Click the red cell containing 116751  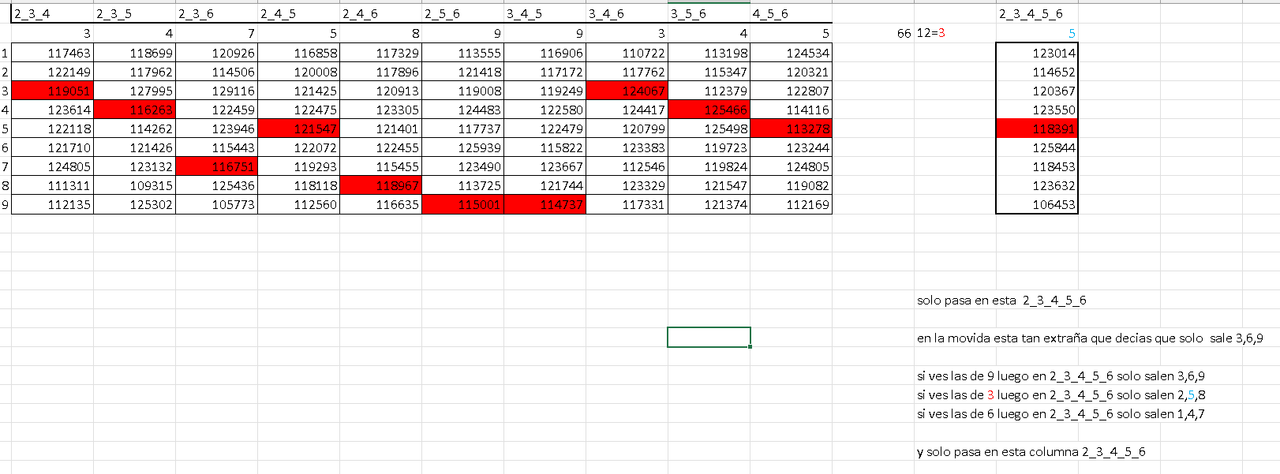[217, 166]
